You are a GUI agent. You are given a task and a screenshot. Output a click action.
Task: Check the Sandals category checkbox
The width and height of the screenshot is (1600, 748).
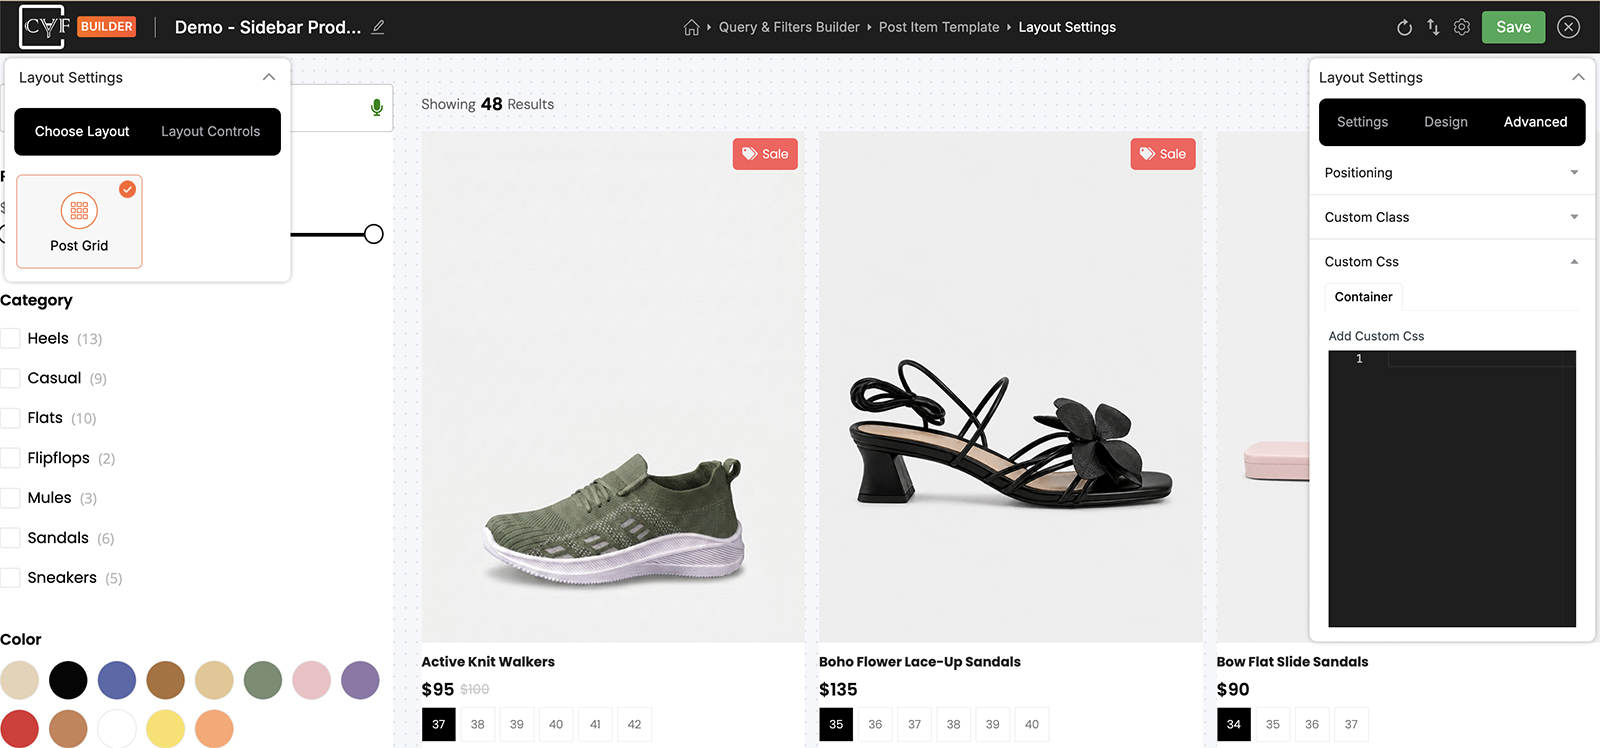pyautogui.click(x=11, y=538)
